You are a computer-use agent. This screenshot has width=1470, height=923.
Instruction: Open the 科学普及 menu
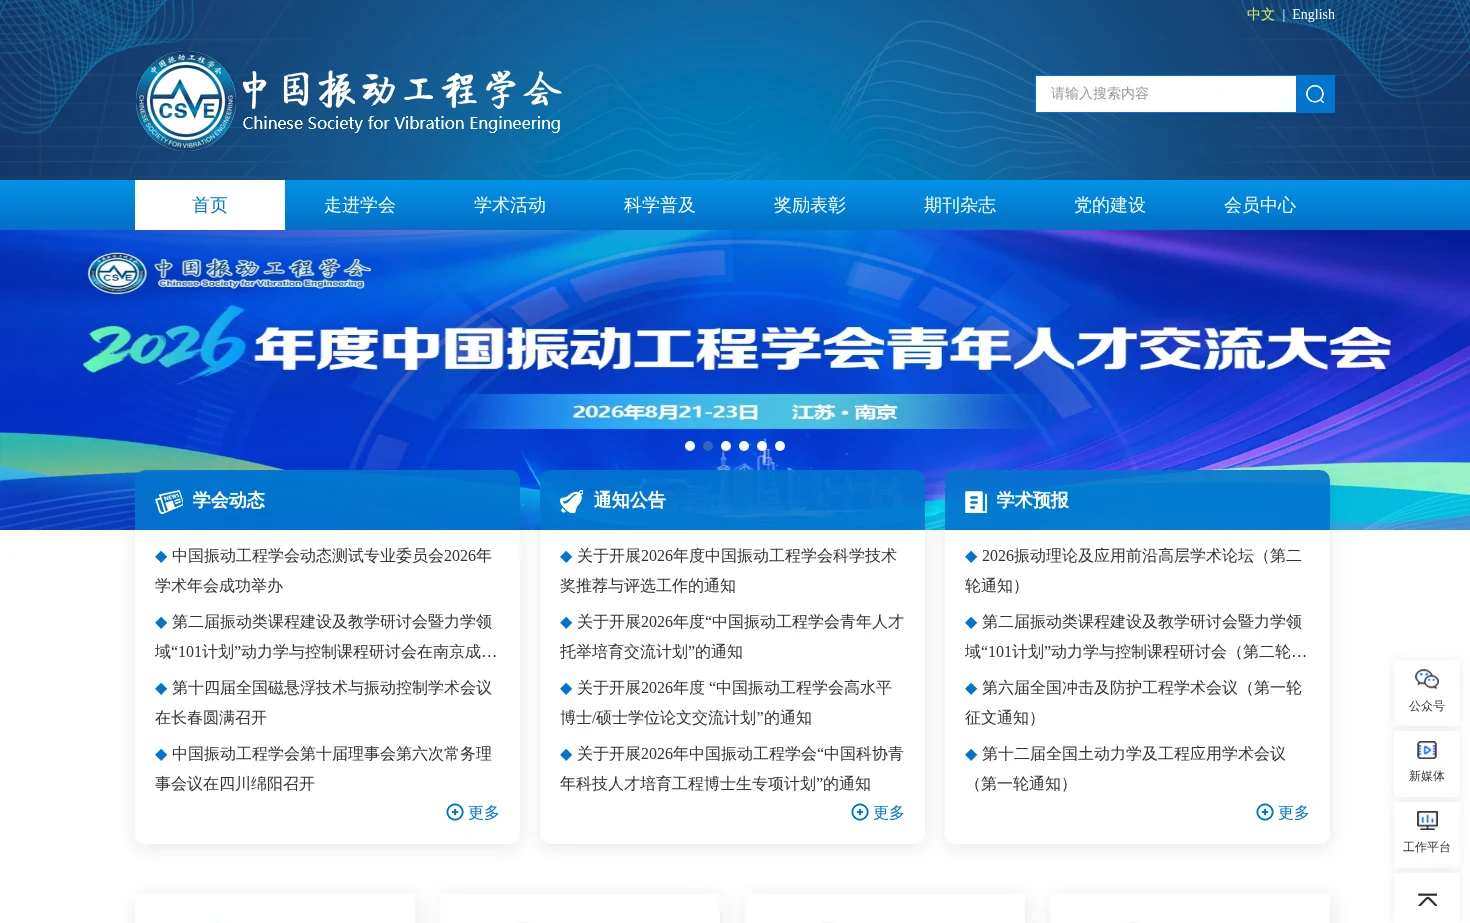click(x=660, y=205)
